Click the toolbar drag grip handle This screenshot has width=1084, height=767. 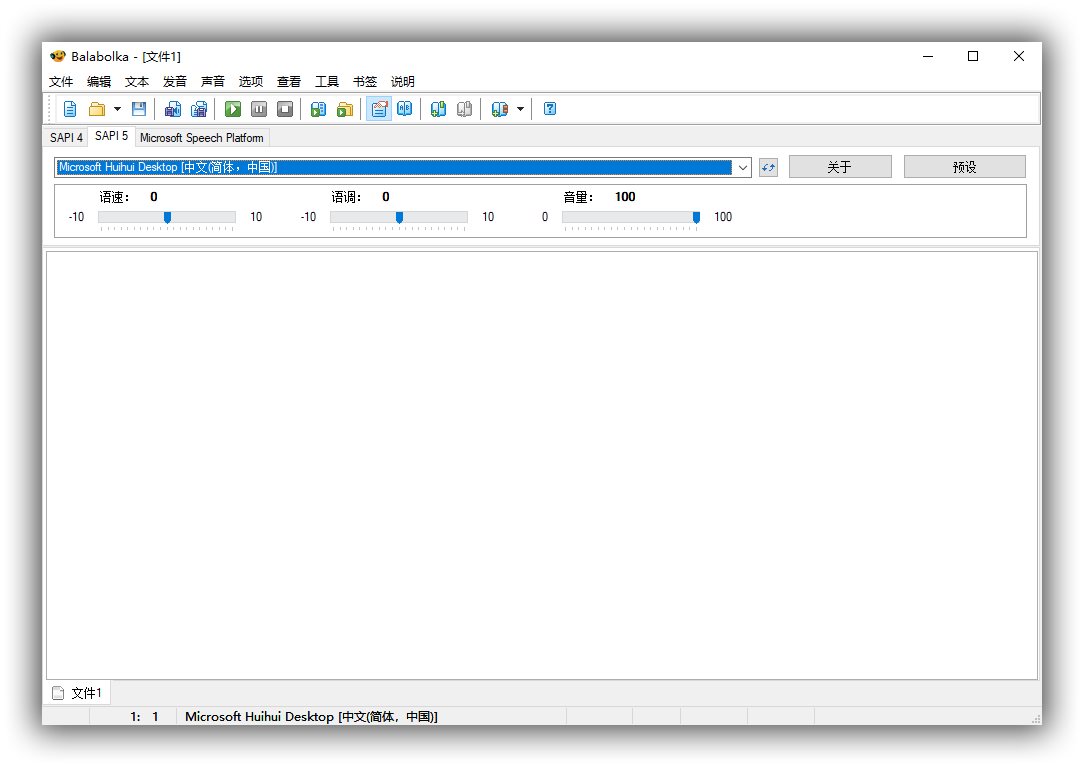(x=50, y=109)
